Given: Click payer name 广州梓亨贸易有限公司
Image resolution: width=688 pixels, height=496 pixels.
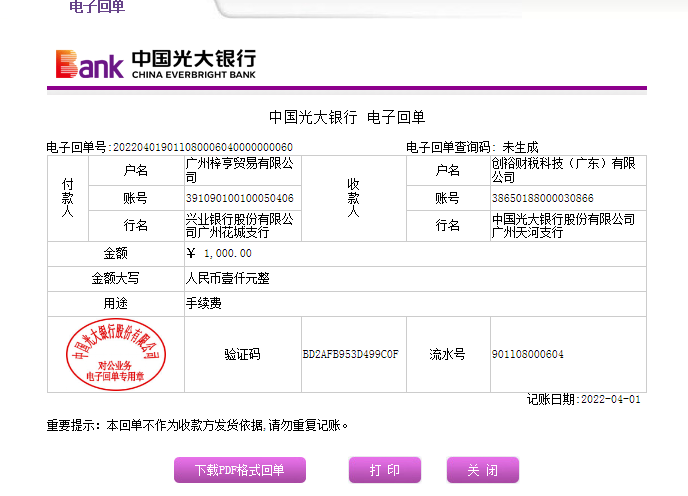Looking at the screenshot, I should (240, 170).
